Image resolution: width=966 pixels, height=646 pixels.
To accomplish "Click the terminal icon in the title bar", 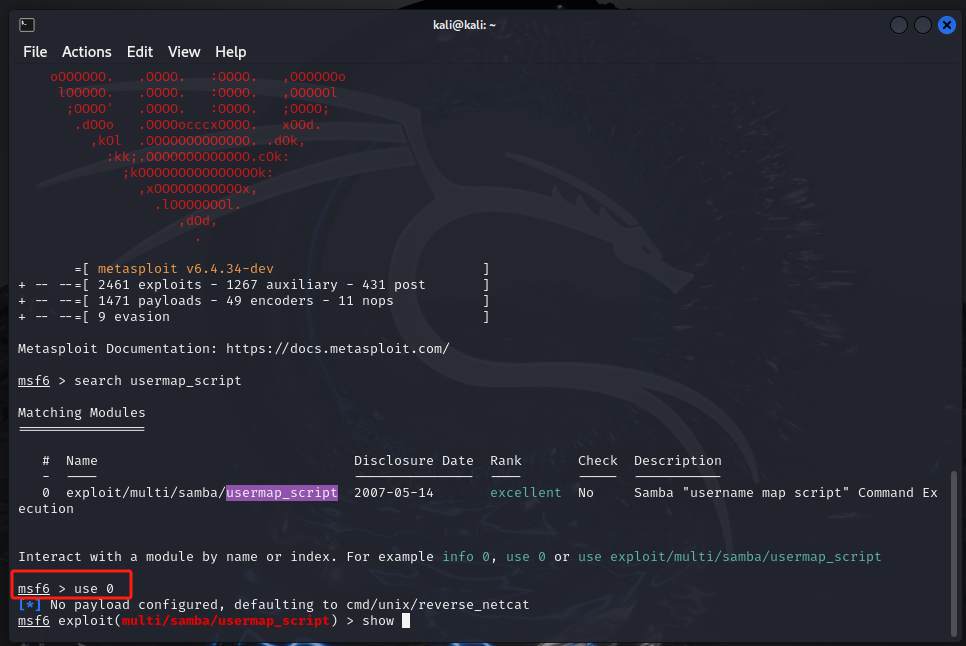I will point(27,25).
